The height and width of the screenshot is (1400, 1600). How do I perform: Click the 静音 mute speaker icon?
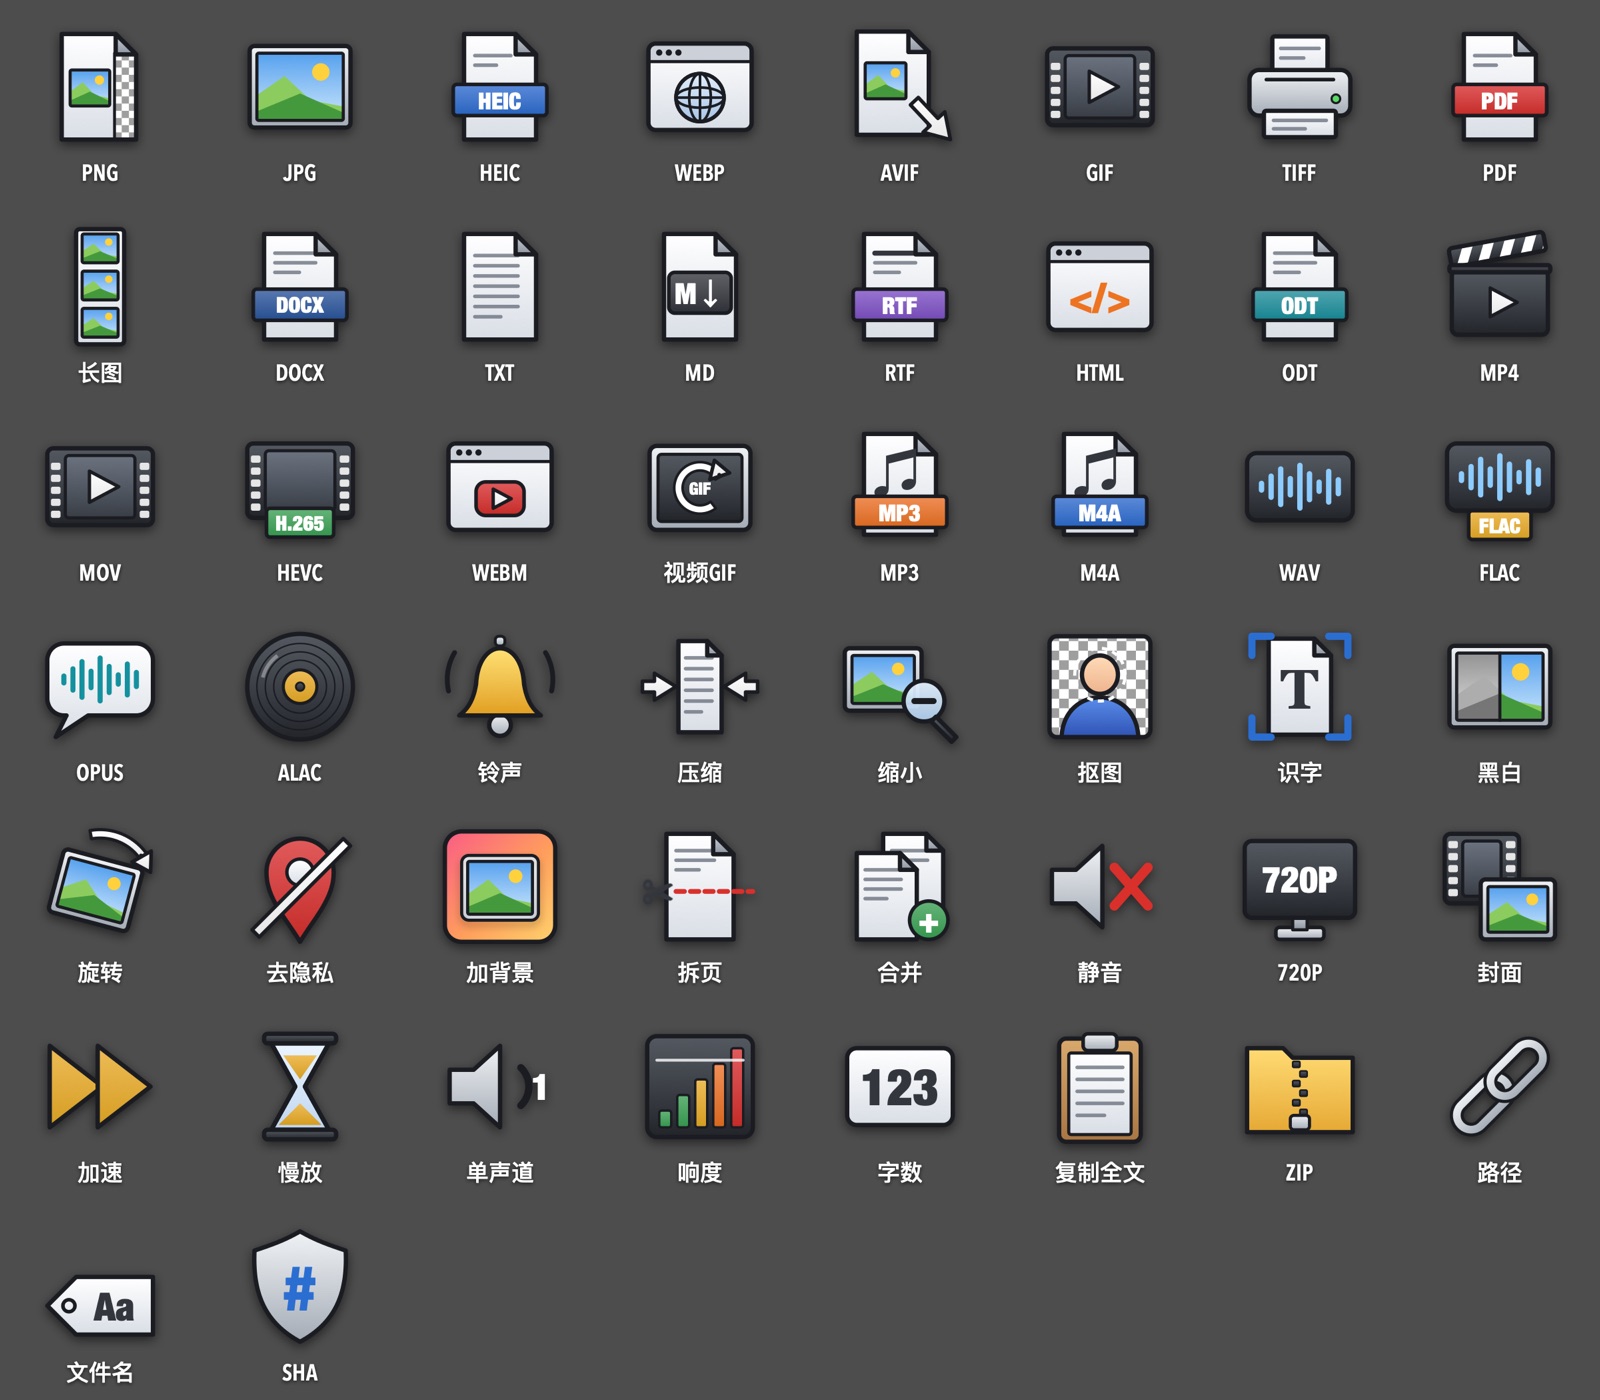pyautogui.click(x=1101, y=886)
